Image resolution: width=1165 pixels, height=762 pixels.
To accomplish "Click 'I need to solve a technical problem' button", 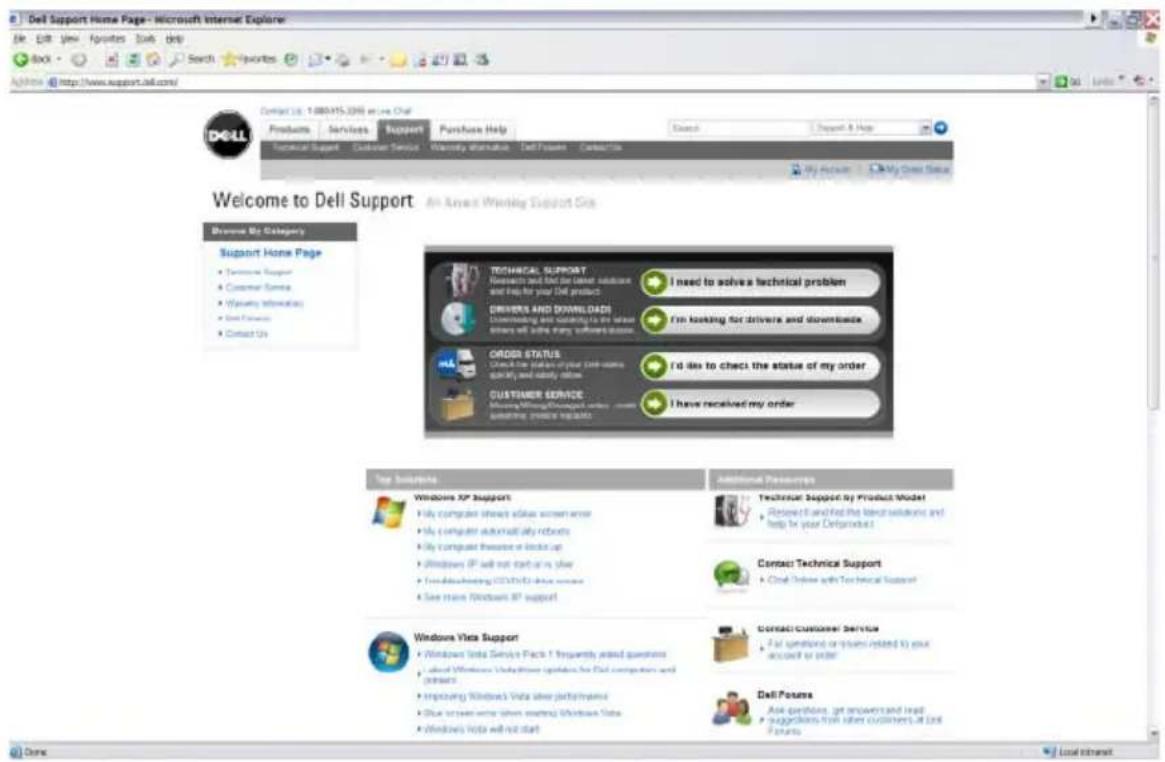I will [761, 282].
